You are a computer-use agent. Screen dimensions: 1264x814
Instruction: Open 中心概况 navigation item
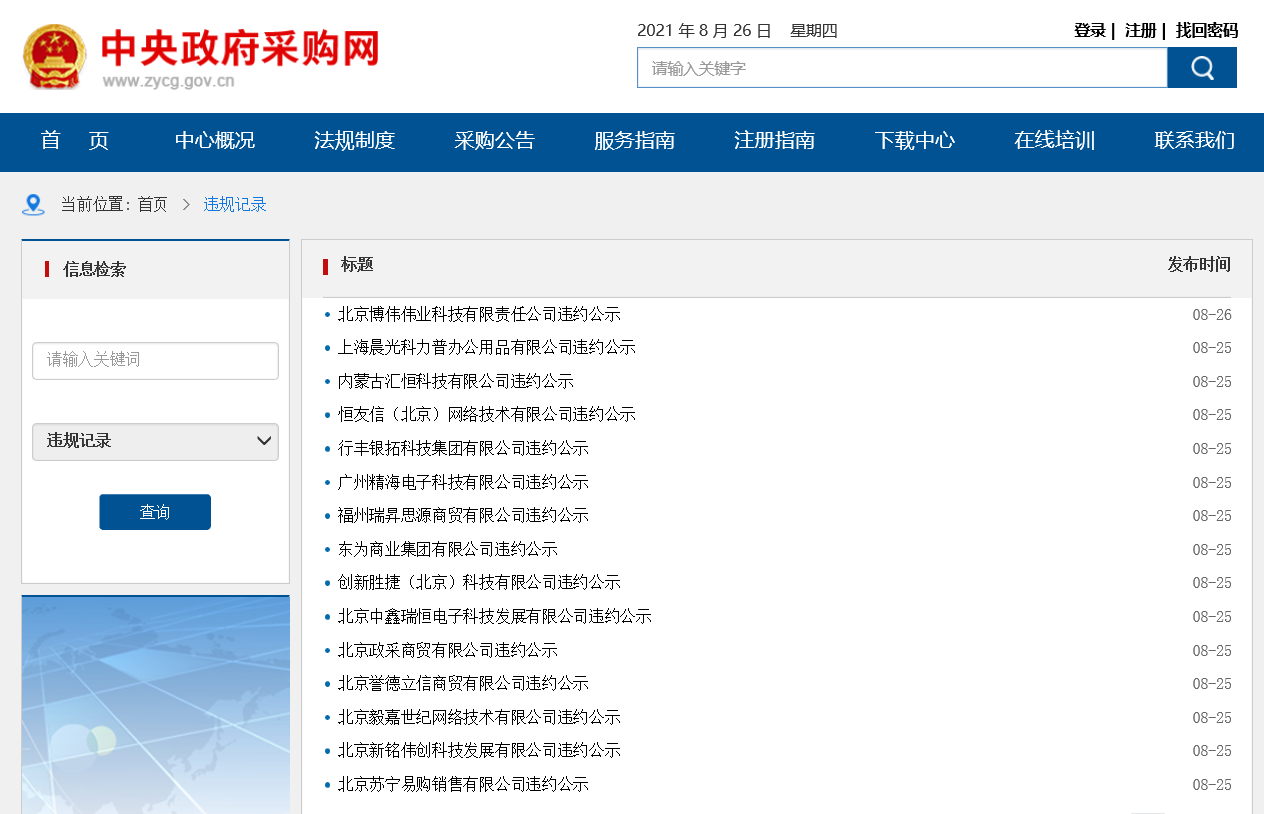point(215,141)
